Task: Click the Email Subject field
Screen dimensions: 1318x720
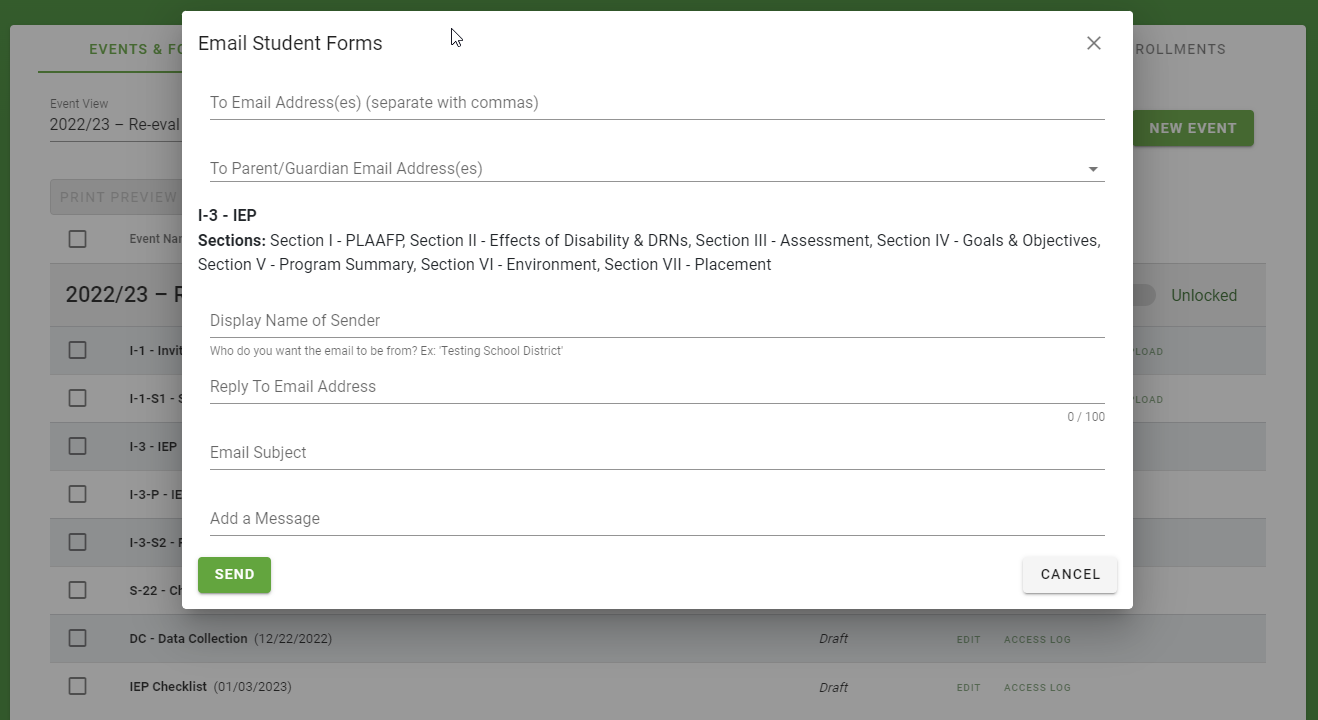Action: [657, 453]
